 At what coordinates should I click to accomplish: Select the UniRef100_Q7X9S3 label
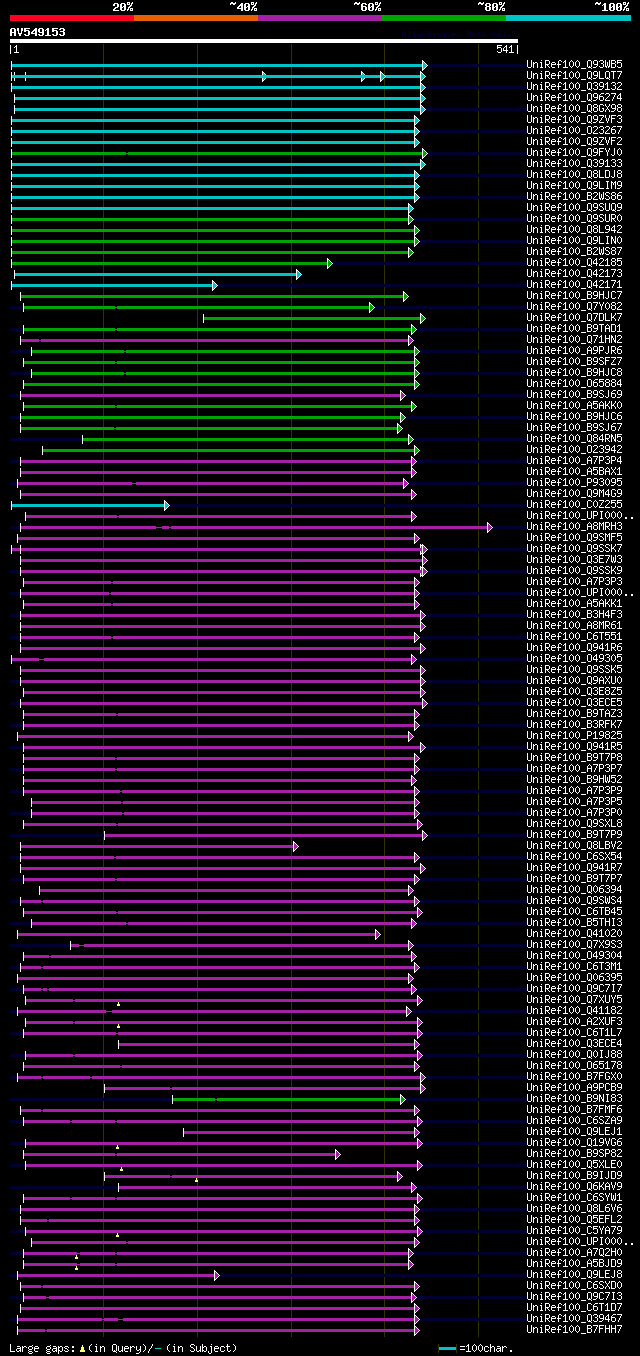tap(574, 945)
